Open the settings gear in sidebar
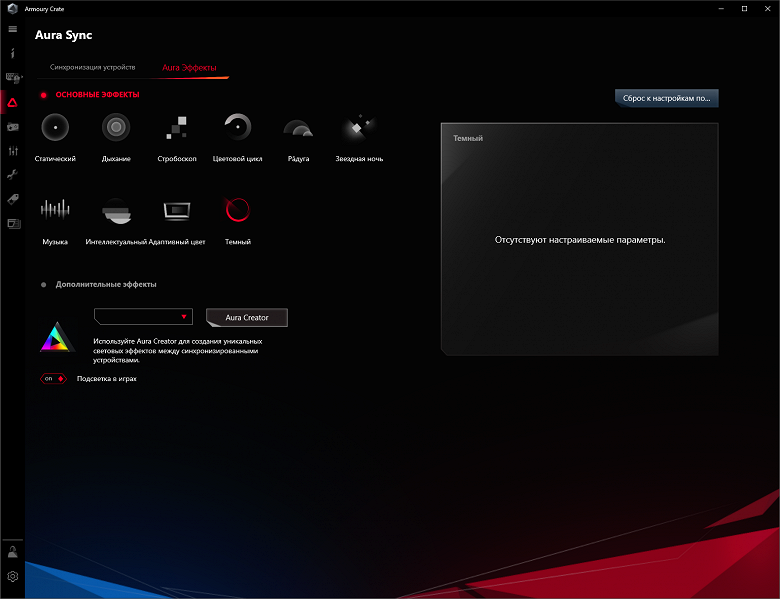The height and width of the screenshot is (599, 780). (x=12, y=576)
